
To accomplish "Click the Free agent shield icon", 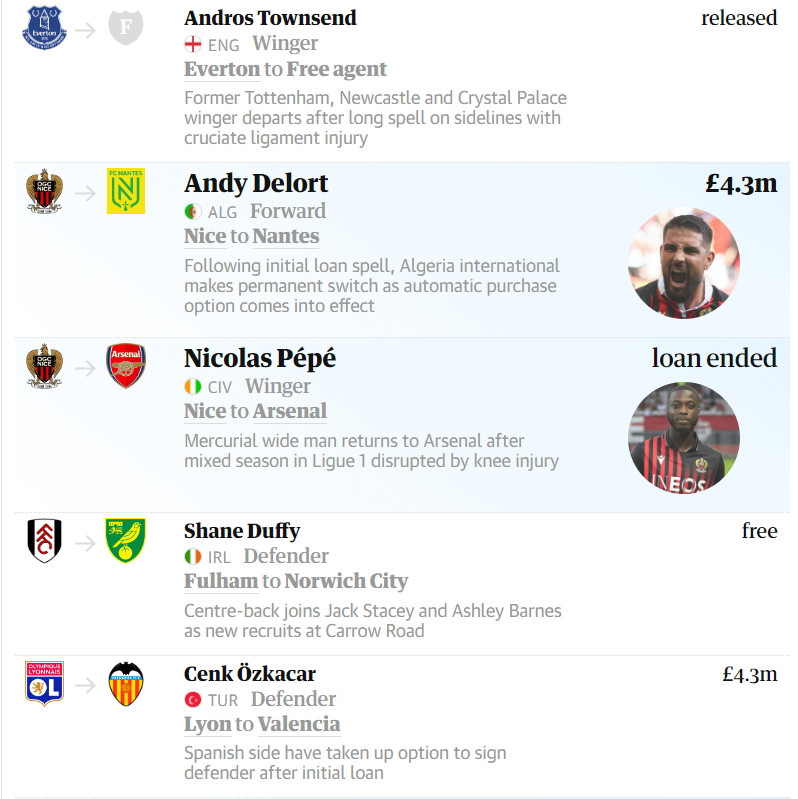I will (x=126, y=28).
